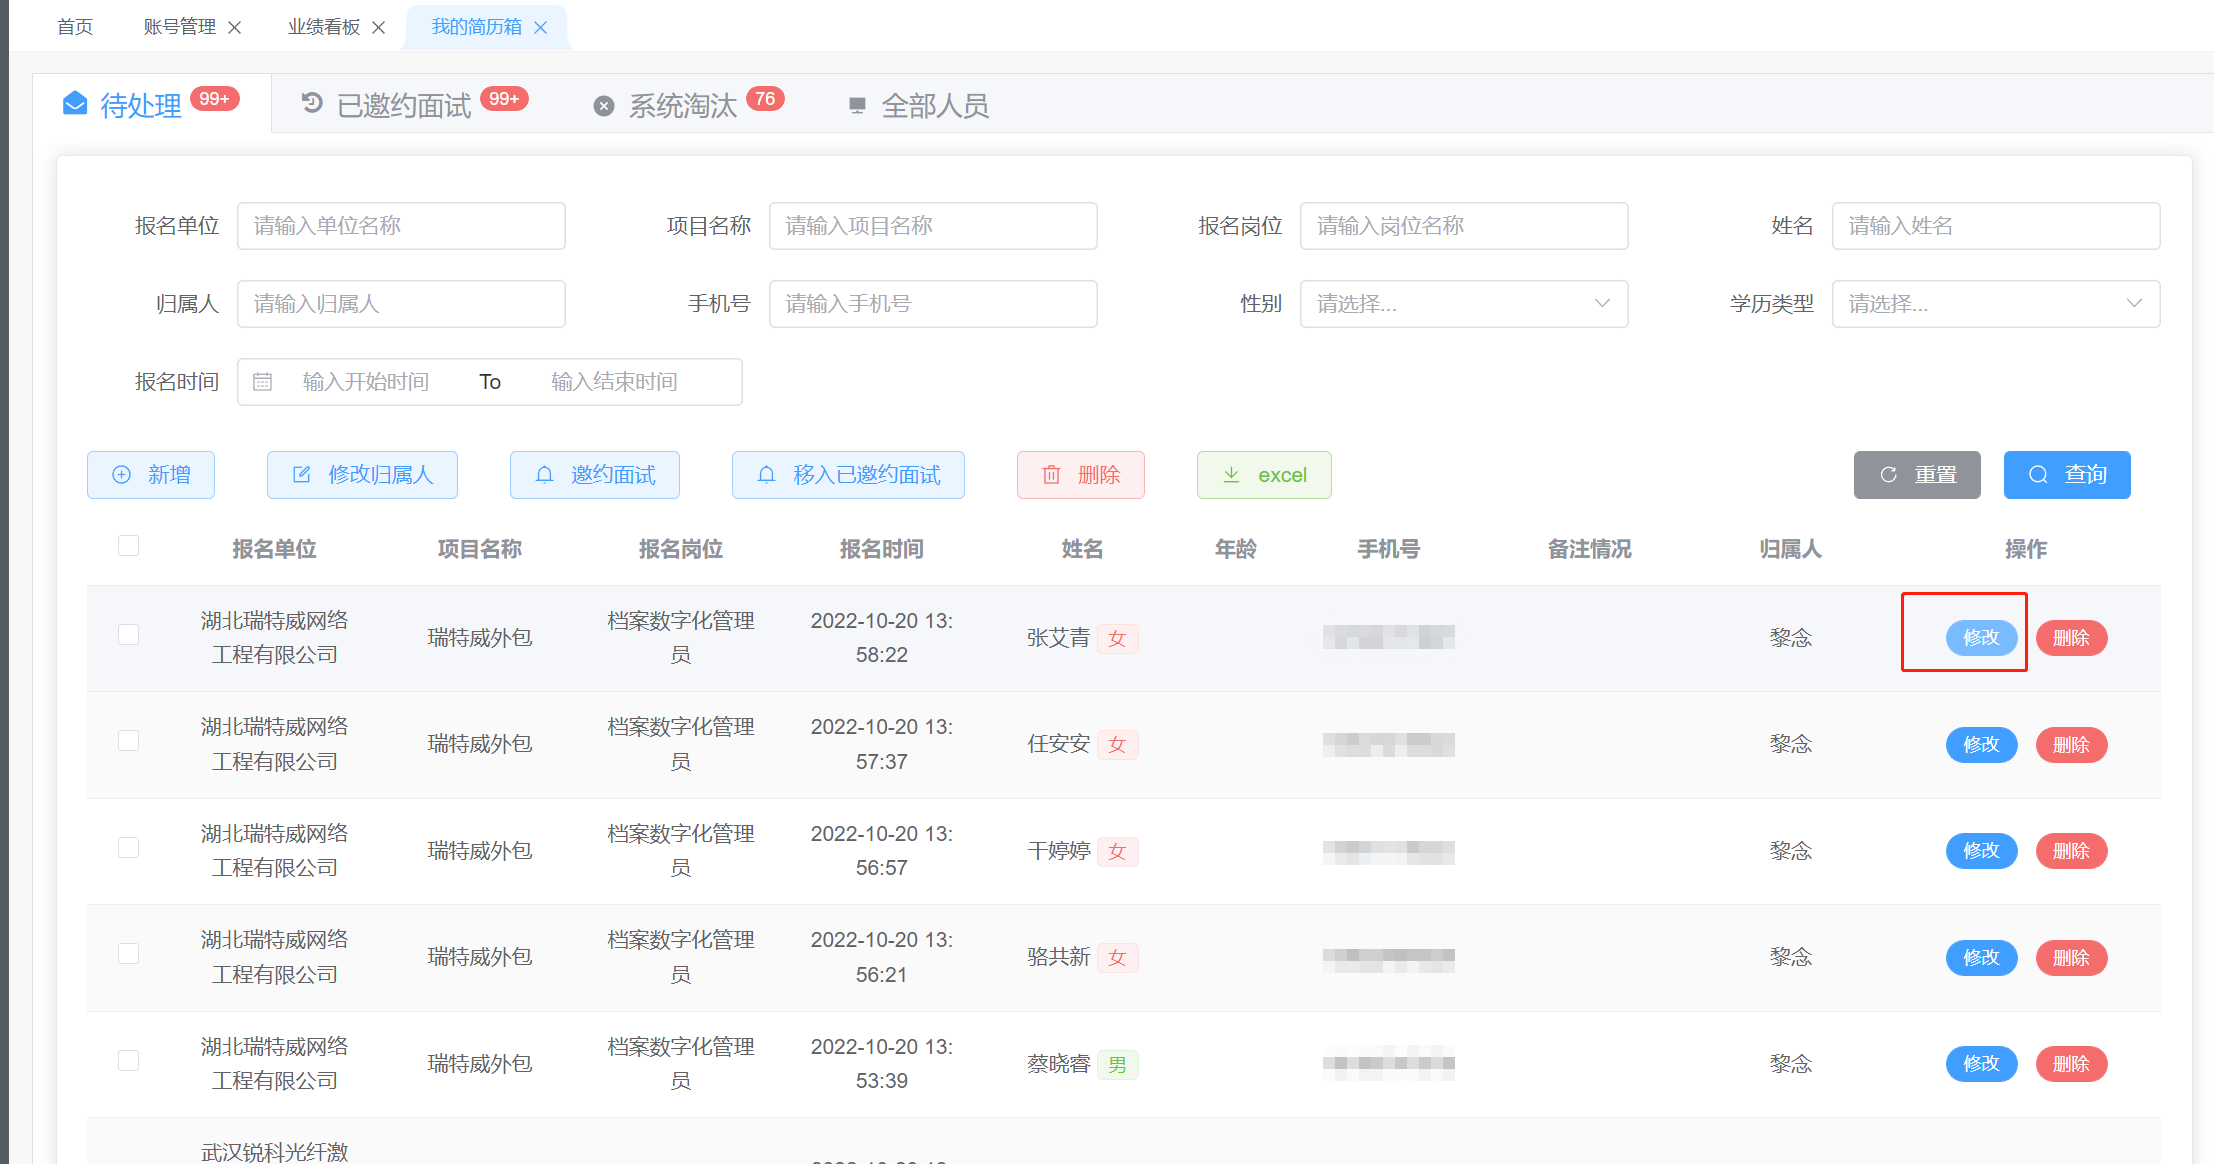The image size is (2214, 1164).
Task: Click 修改 for 骆共新
Action: click(1981, 958)
